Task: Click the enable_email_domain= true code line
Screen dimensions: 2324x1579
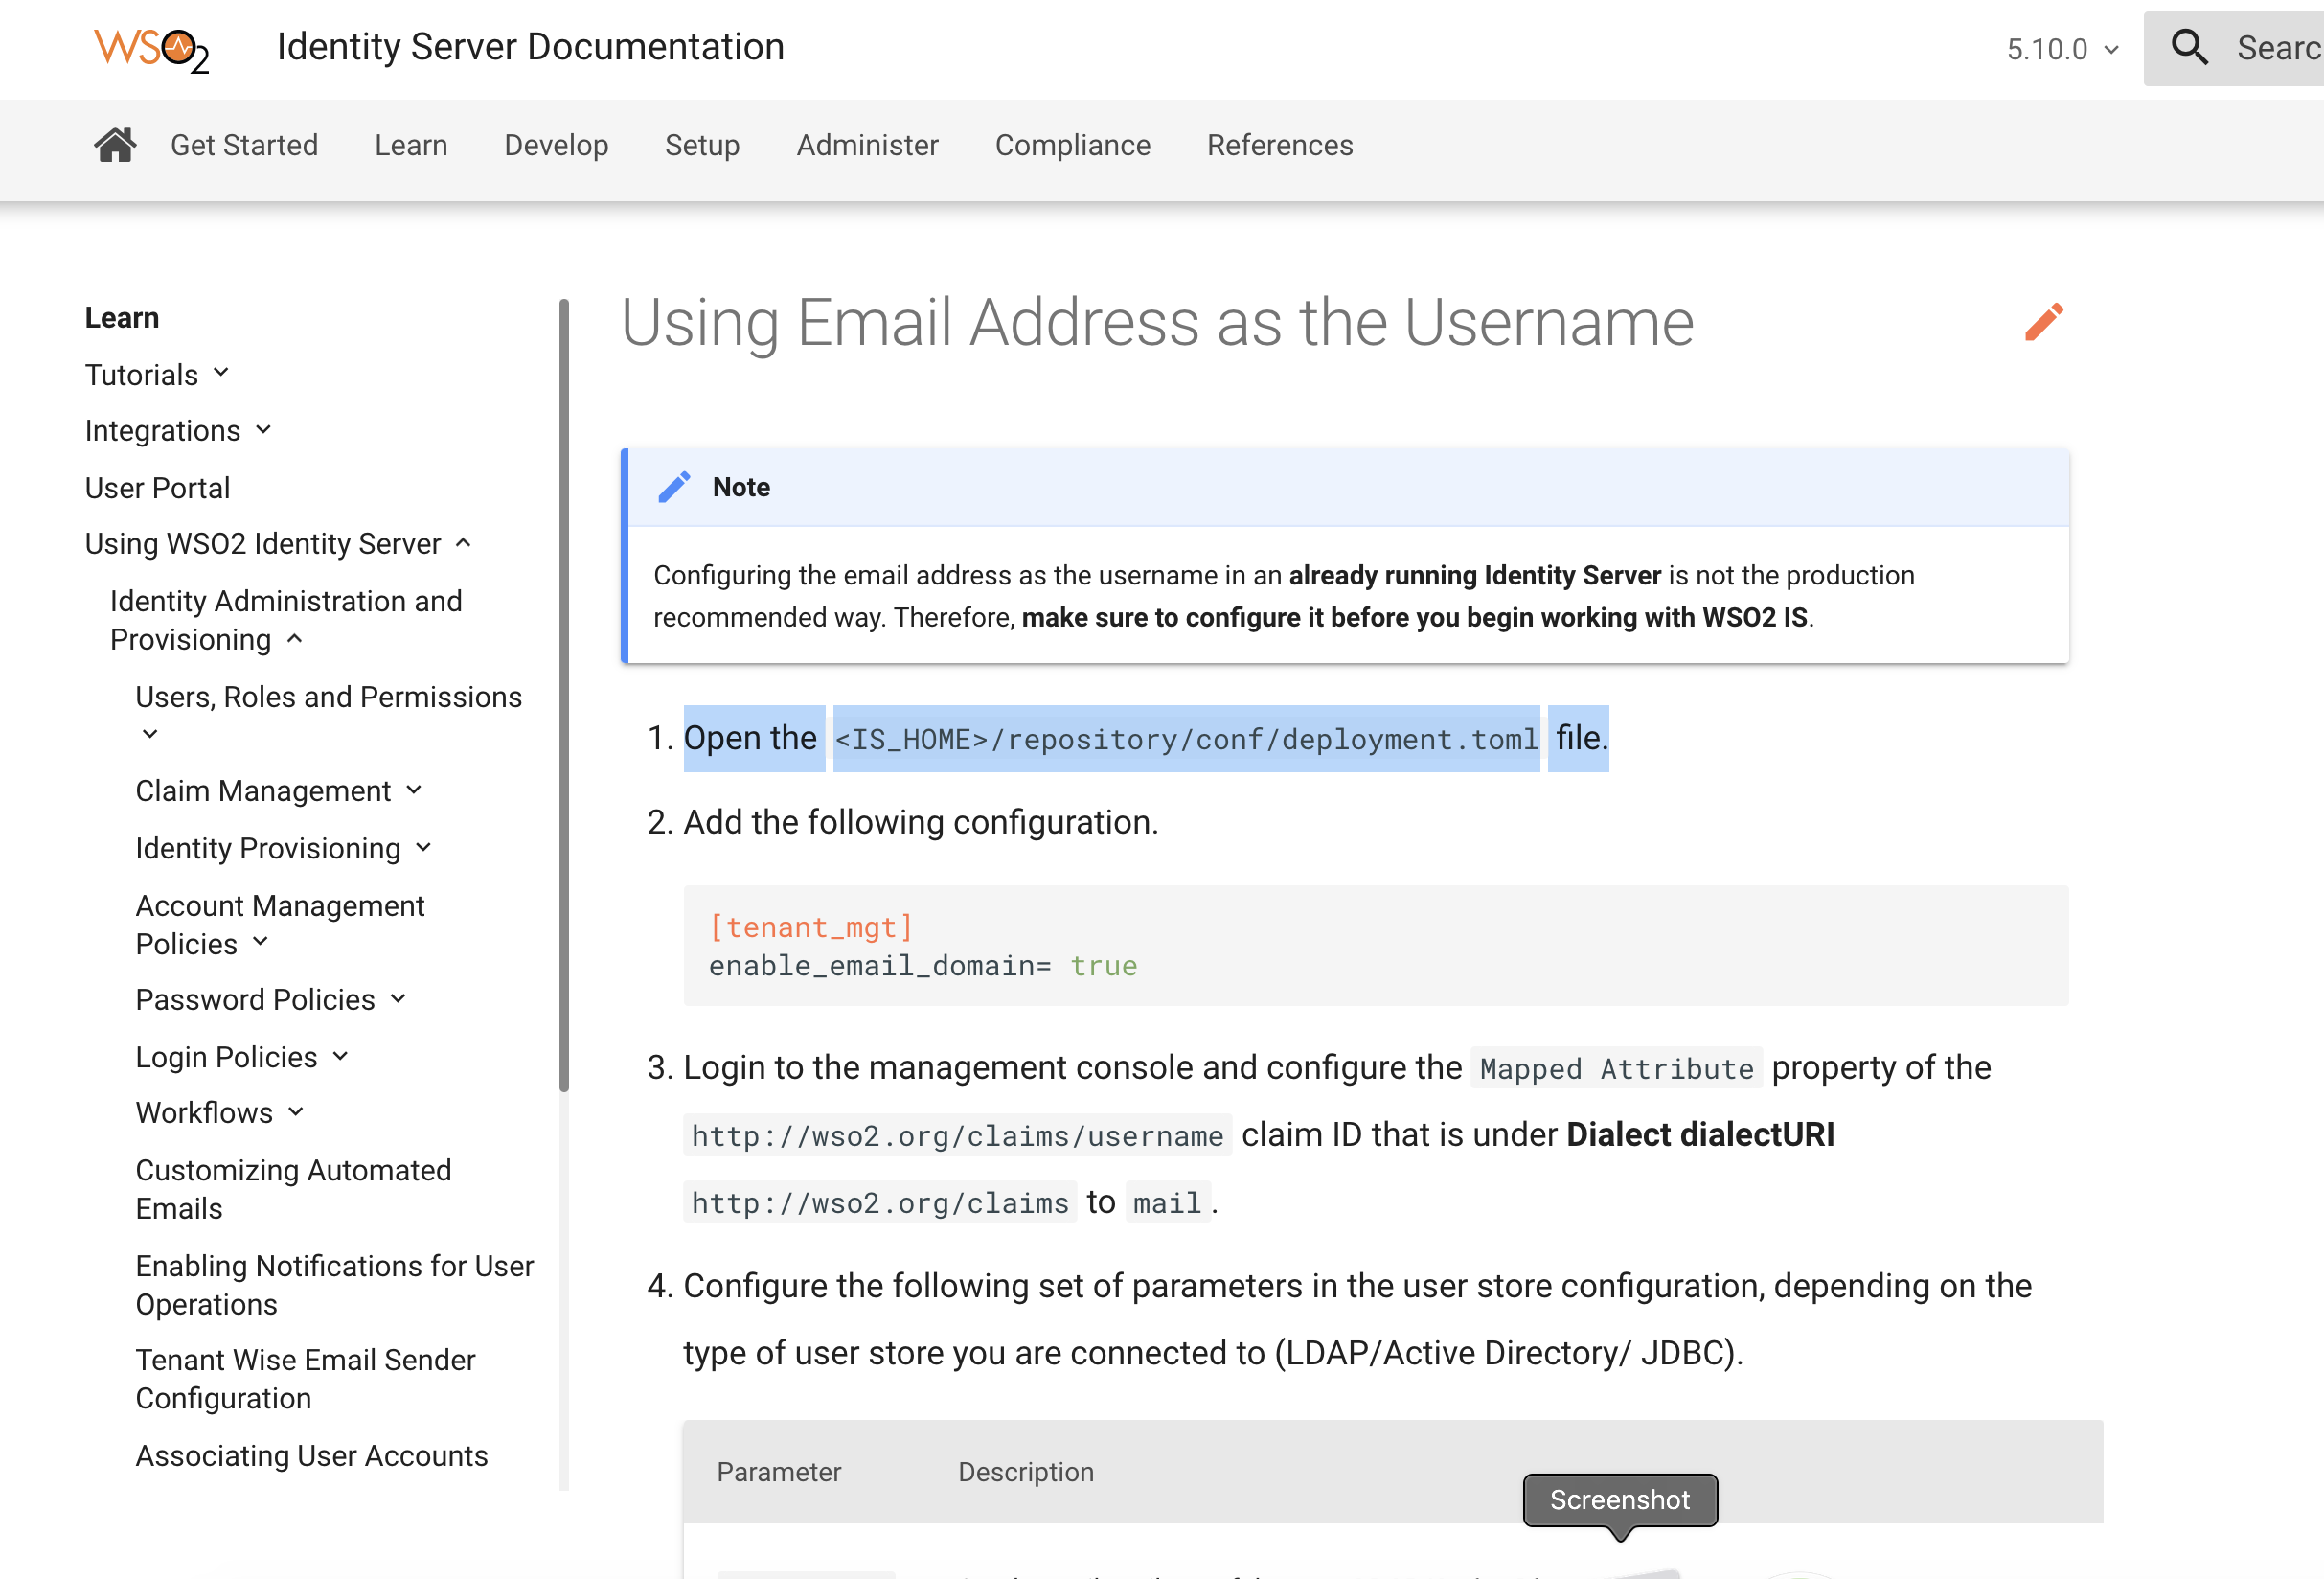Action: [x=922, y=965]
